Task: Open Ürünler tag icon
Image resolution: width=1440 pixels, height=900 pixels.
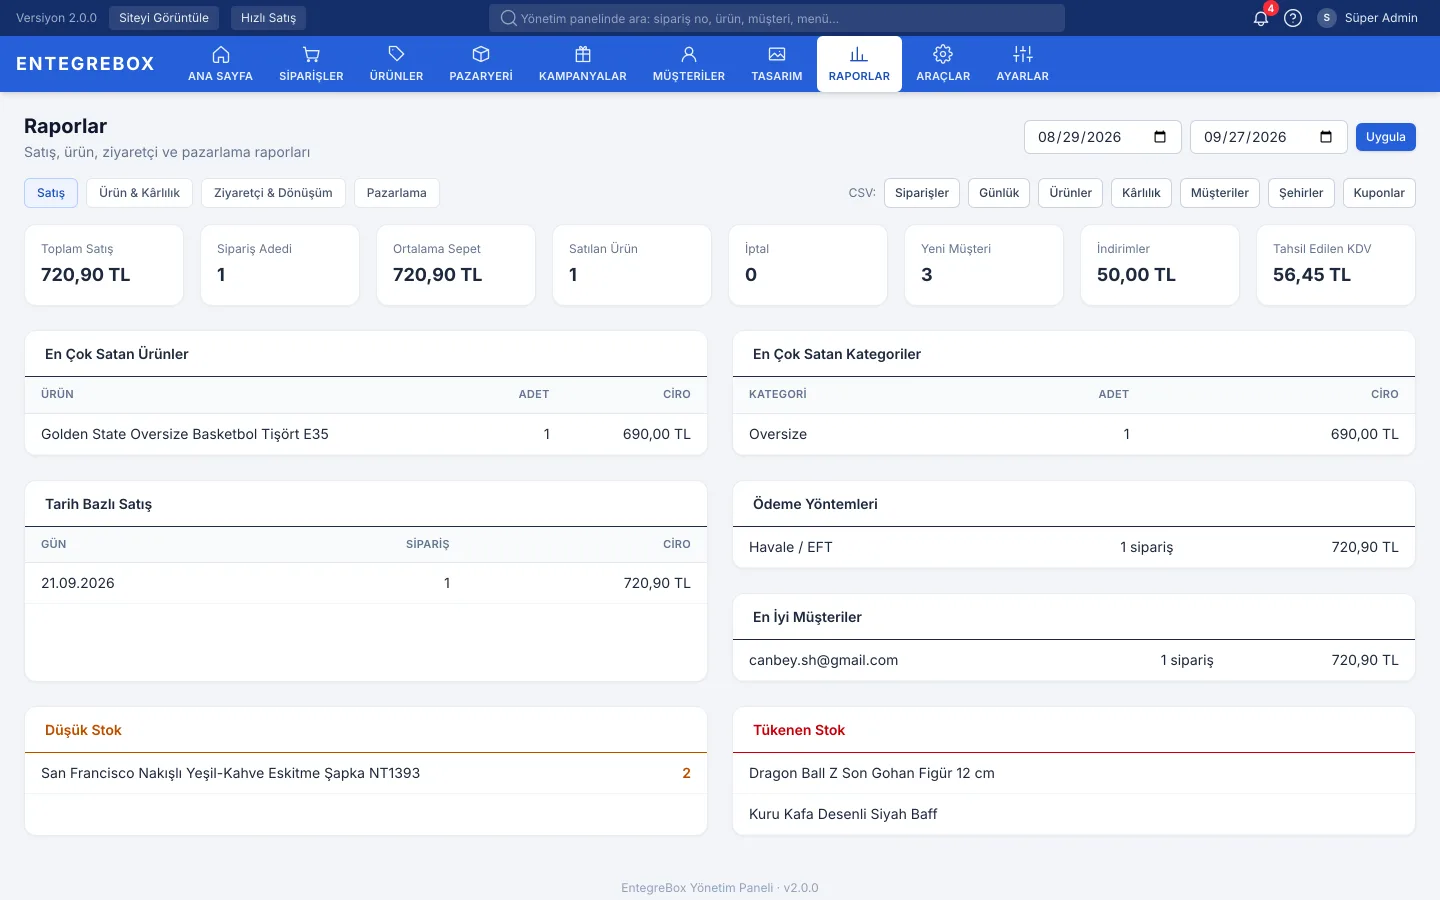Action: tap(396, 54)
